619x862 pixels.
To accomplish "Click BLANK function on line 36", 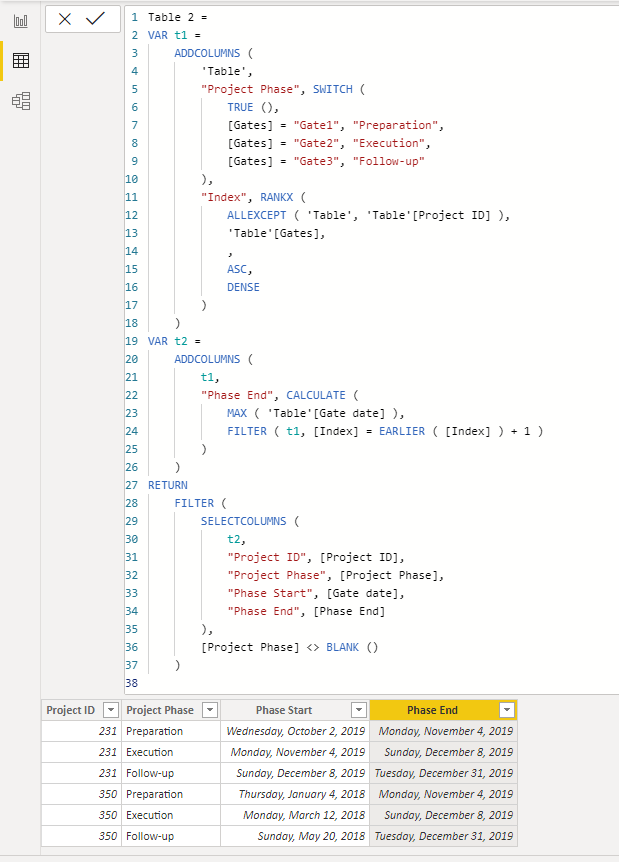I will coord(342,647).
